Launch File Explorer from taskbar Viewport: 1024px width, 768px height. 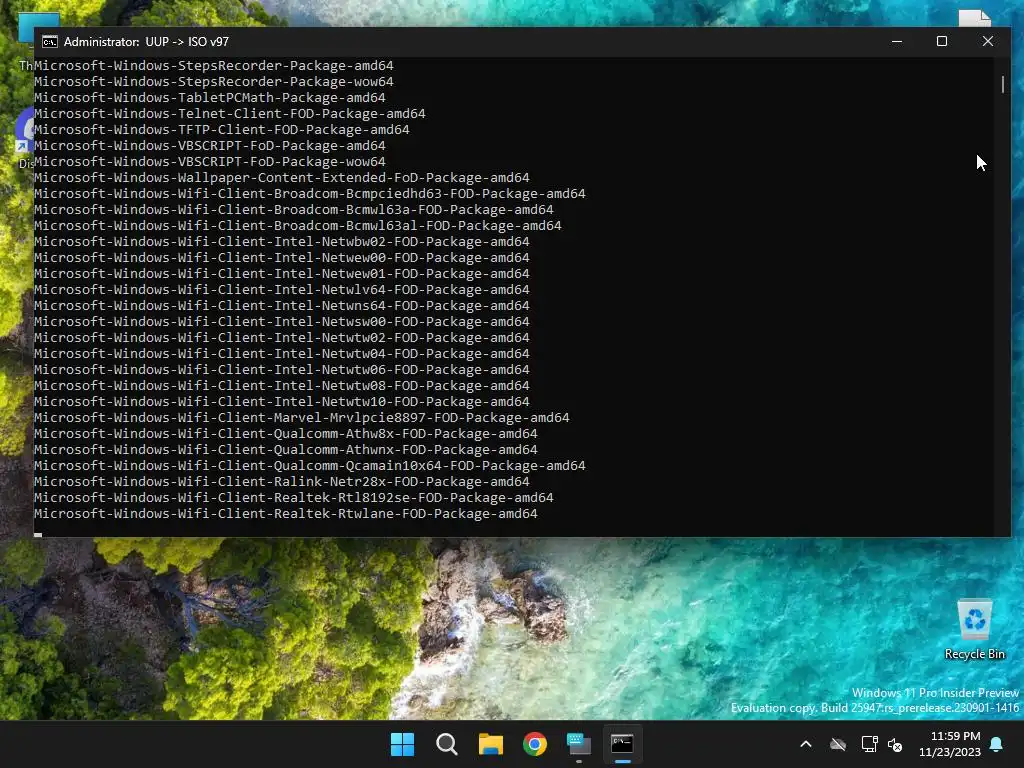point(490,744)
